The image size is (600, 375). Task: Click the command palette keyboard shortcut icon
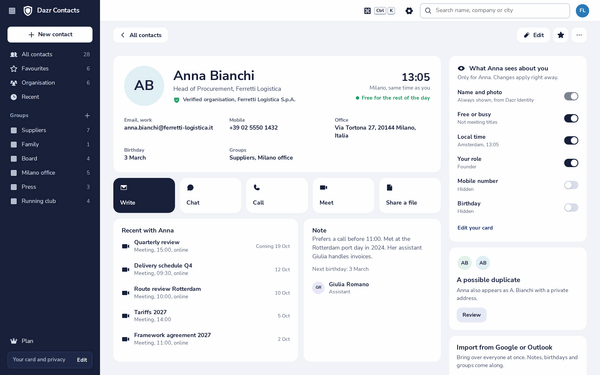pyautogui.click(x=367, y=11)
